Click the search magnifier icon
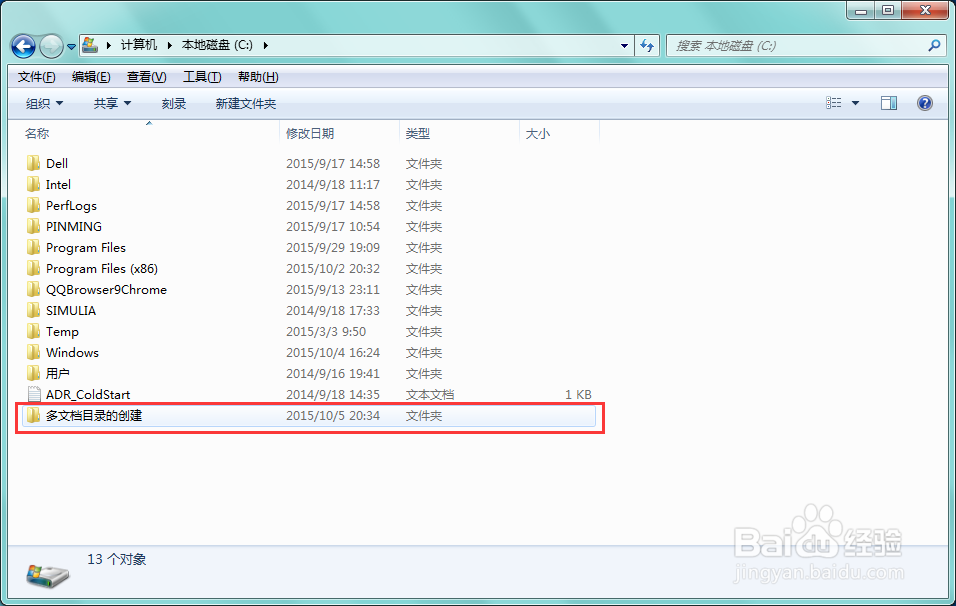The width and height of the screenshot is (956, 606). (934, 45)
